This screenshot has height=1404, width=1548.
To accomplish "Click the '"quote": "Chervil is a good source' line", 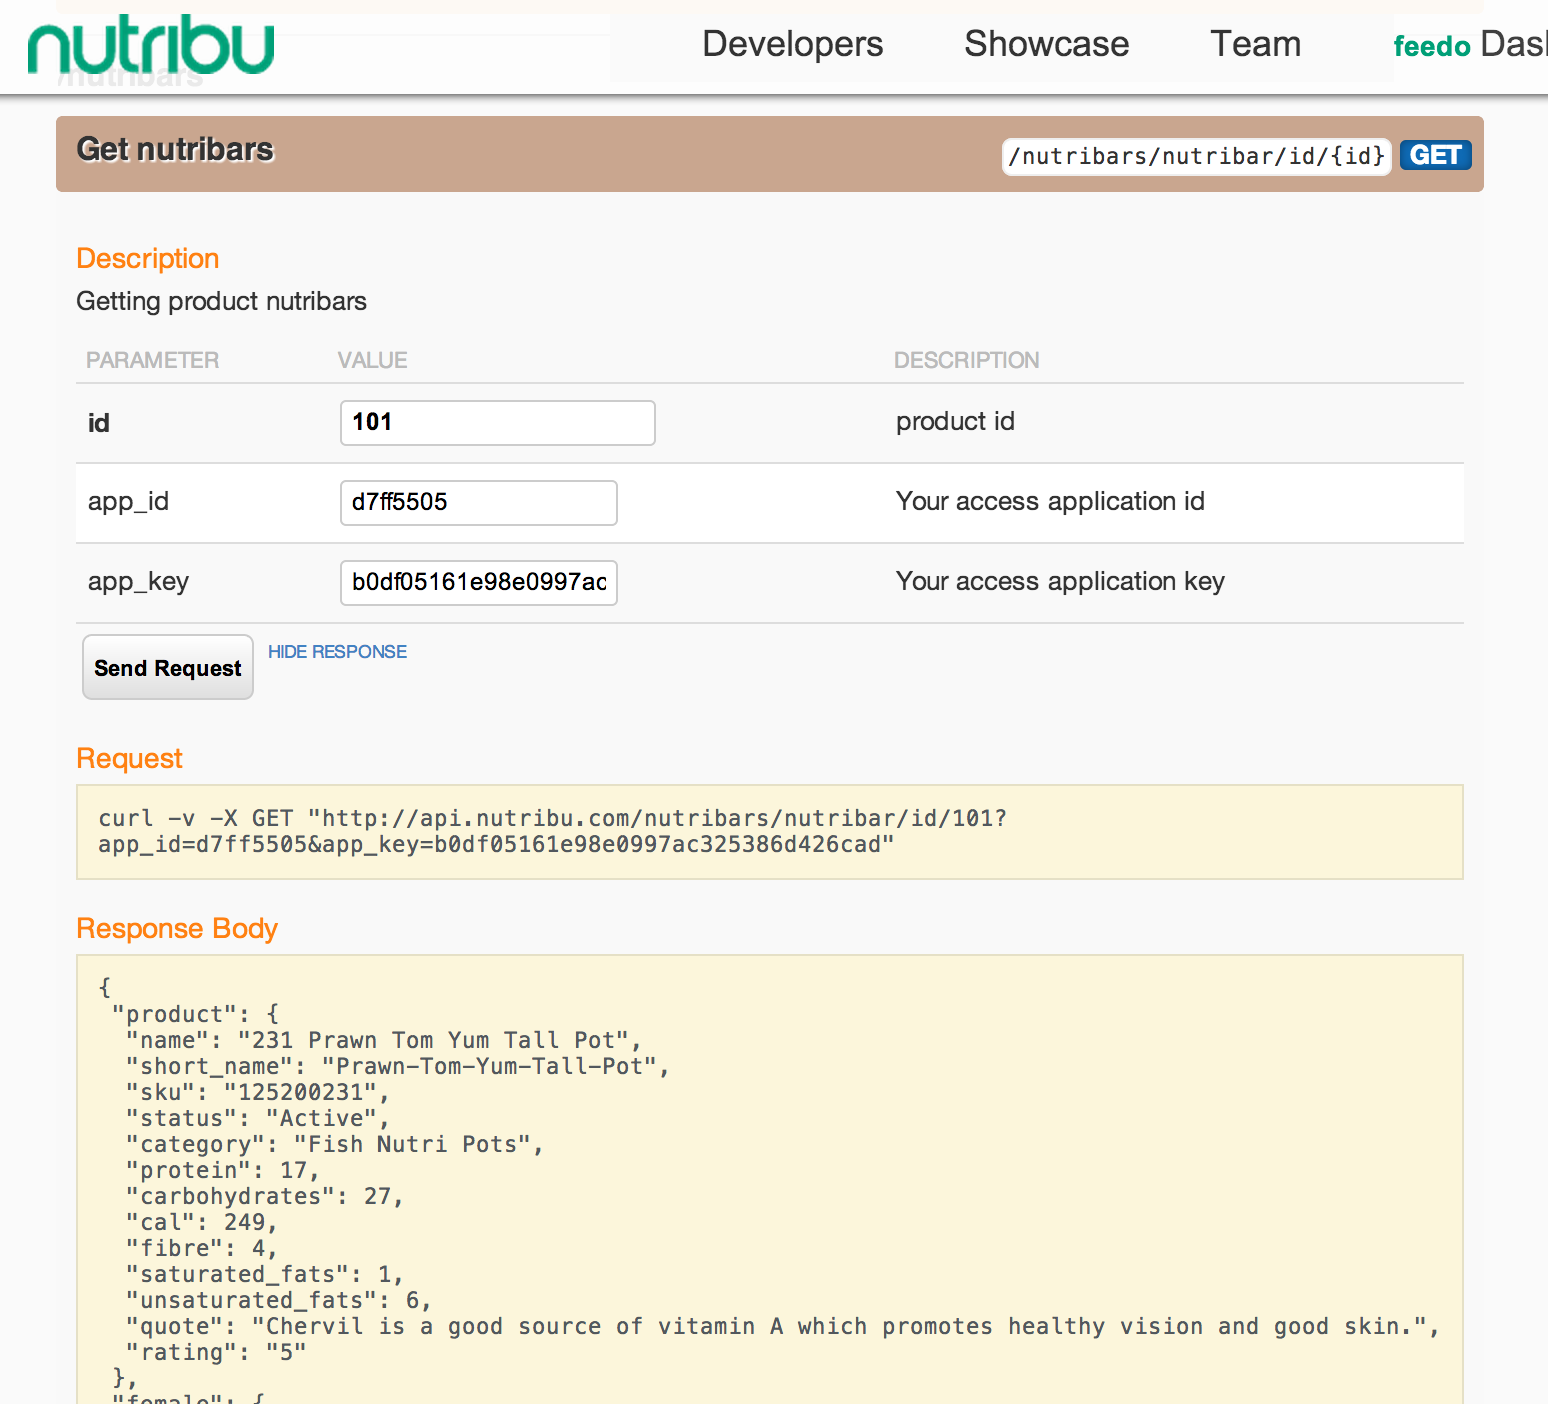I will pos(782,1326).
